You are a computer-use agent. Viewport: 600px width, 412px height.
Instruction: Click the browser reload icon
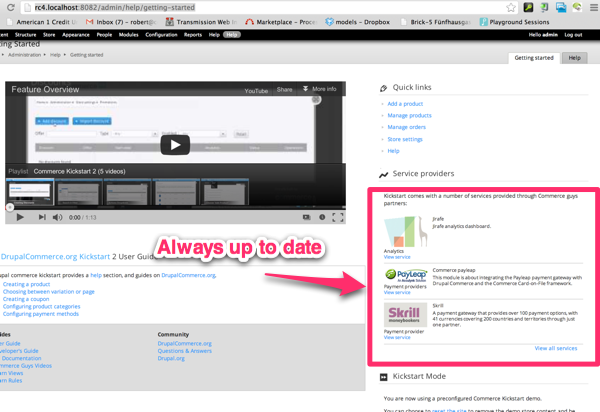coord(11,7)
